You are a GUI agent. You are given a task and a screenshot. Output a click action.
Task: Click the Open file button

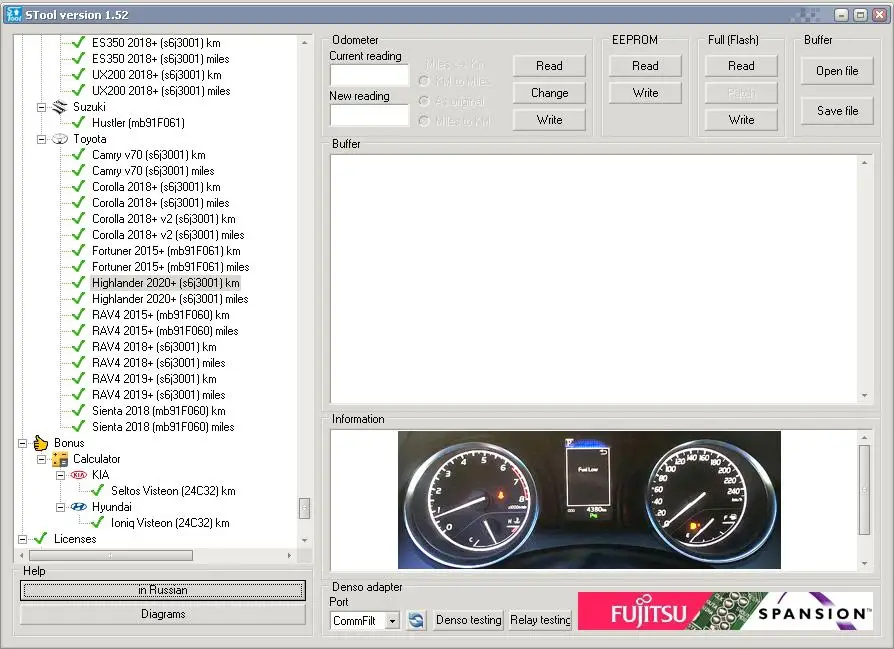836,71
